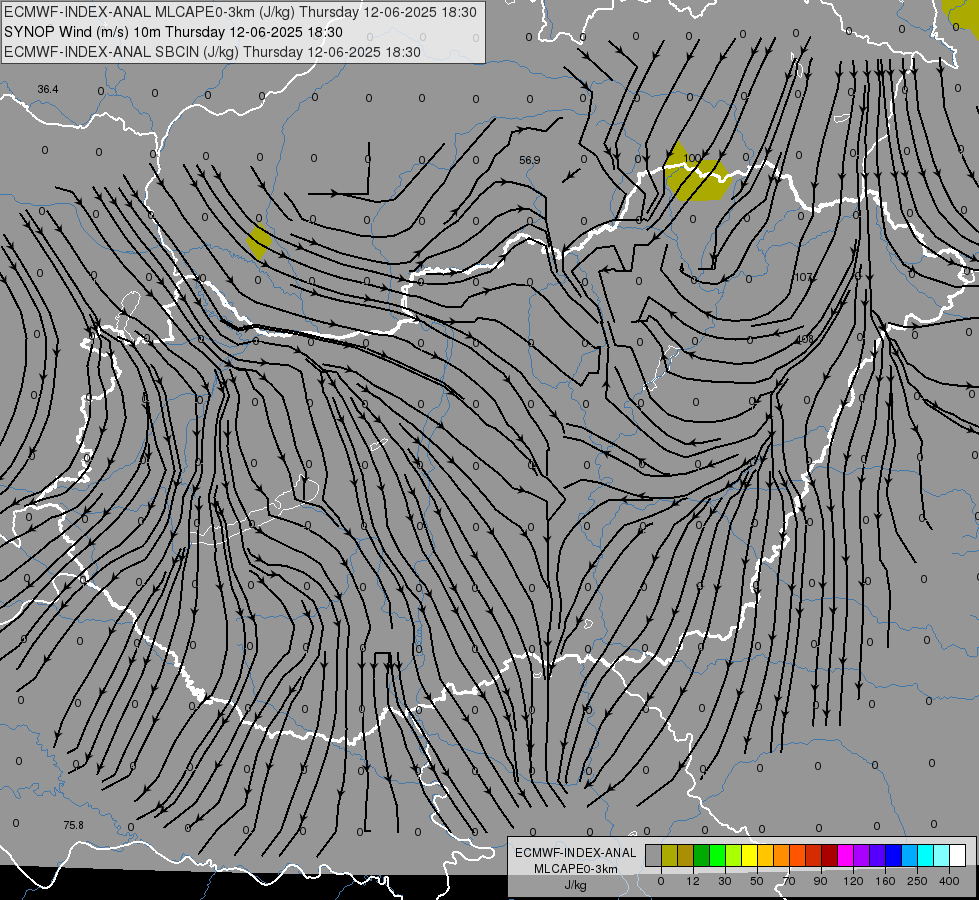
Task: Click the legend text MLCAPE0-3km
Action: tap(576, 869)
